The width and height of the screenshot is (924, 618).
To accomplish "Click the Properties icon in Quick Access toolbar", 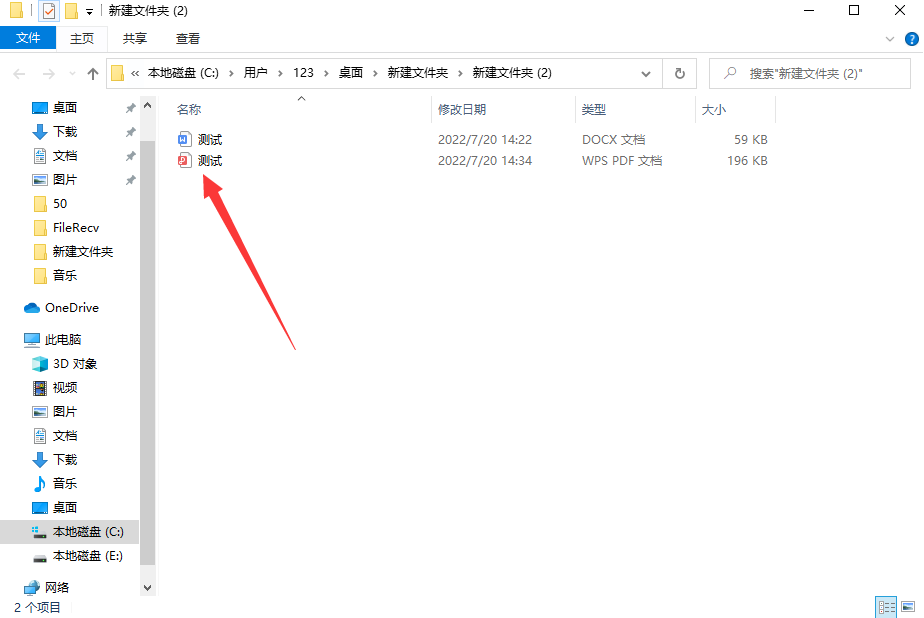I will pyautogui.click(x=47, y=10).
